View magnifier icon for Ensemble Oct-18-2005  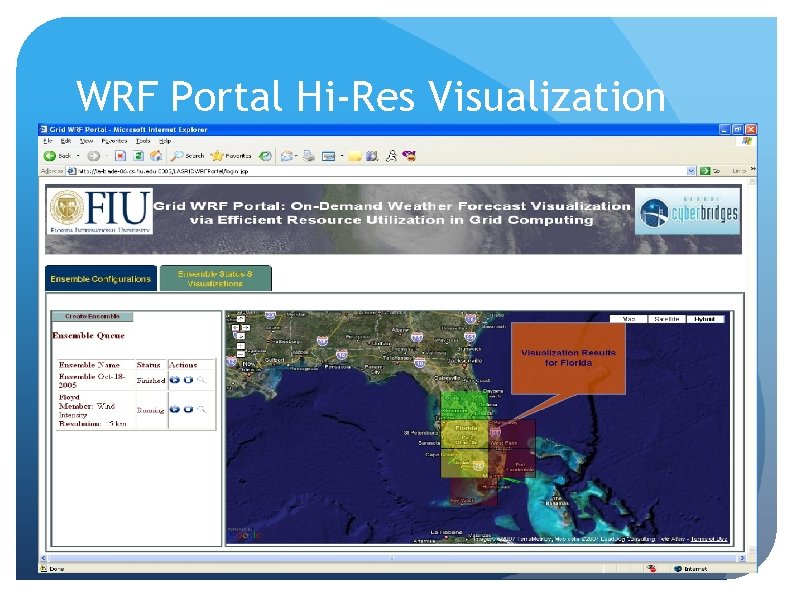pos(201,380)
